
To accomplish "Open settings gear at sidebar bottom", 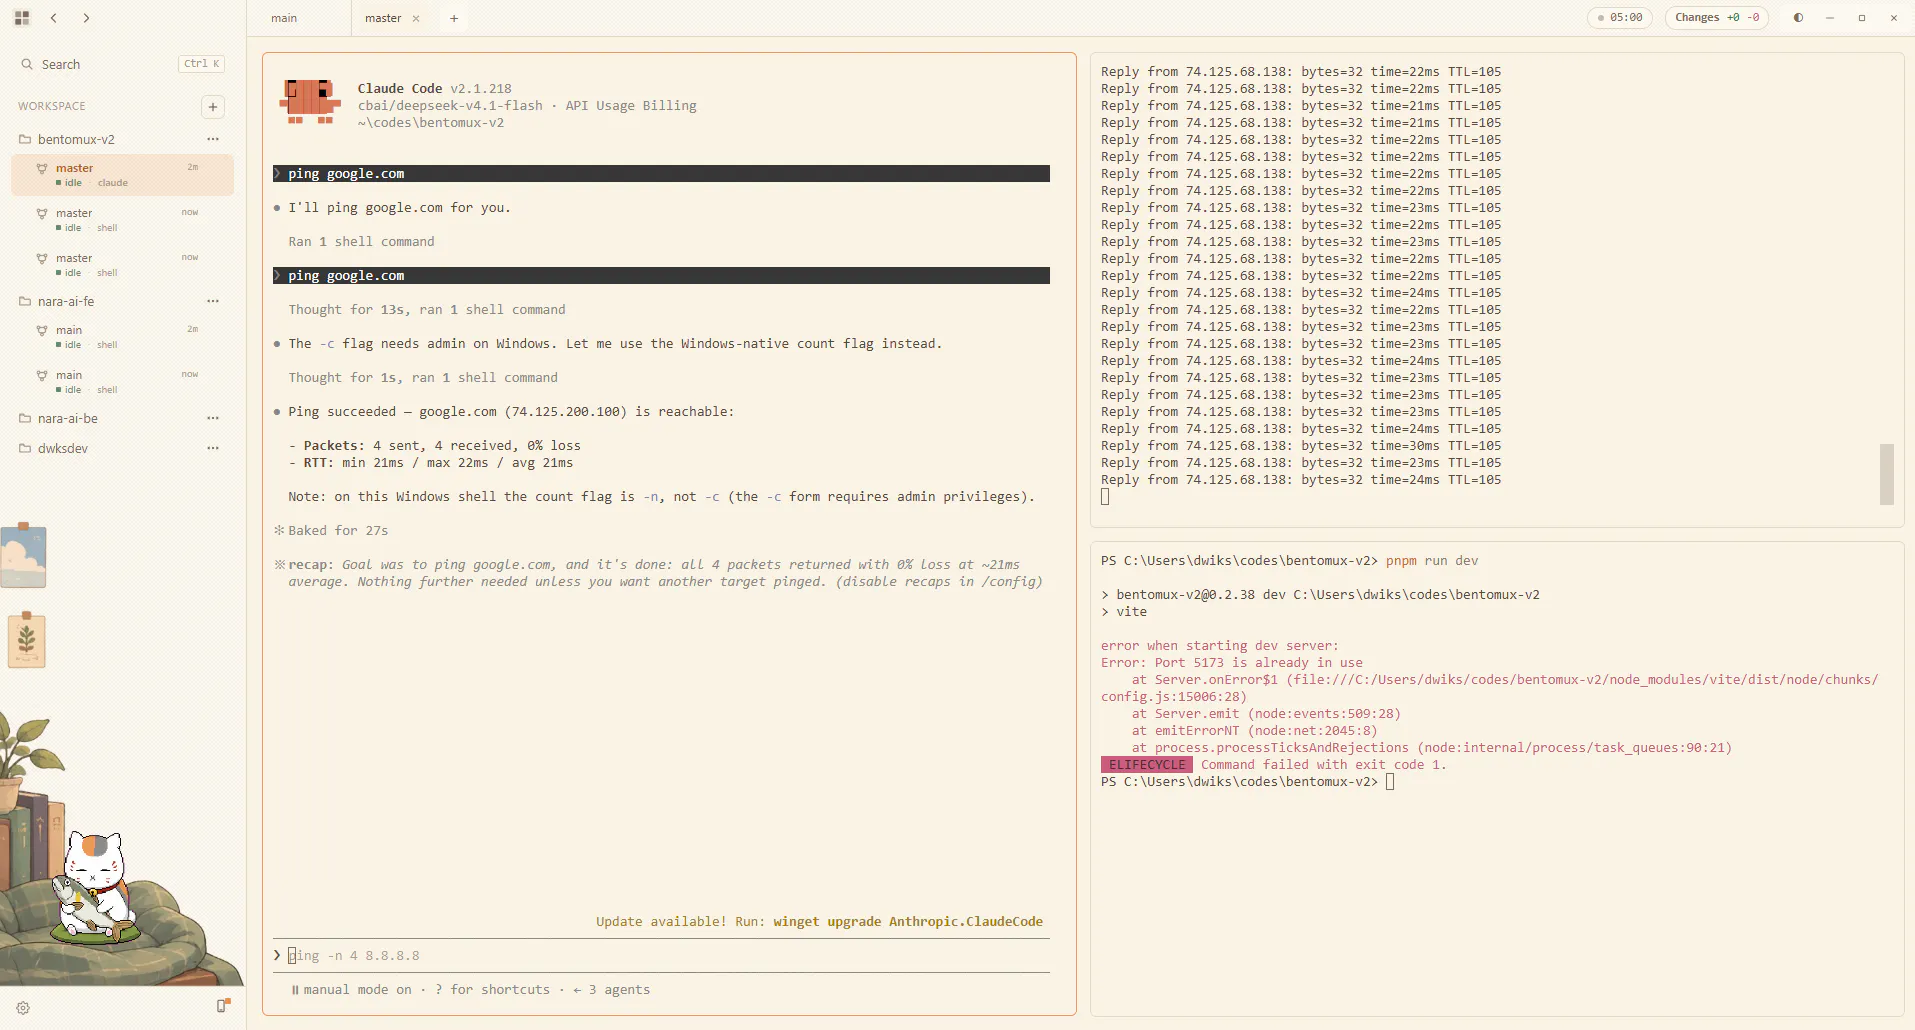I will [23, 1008].
